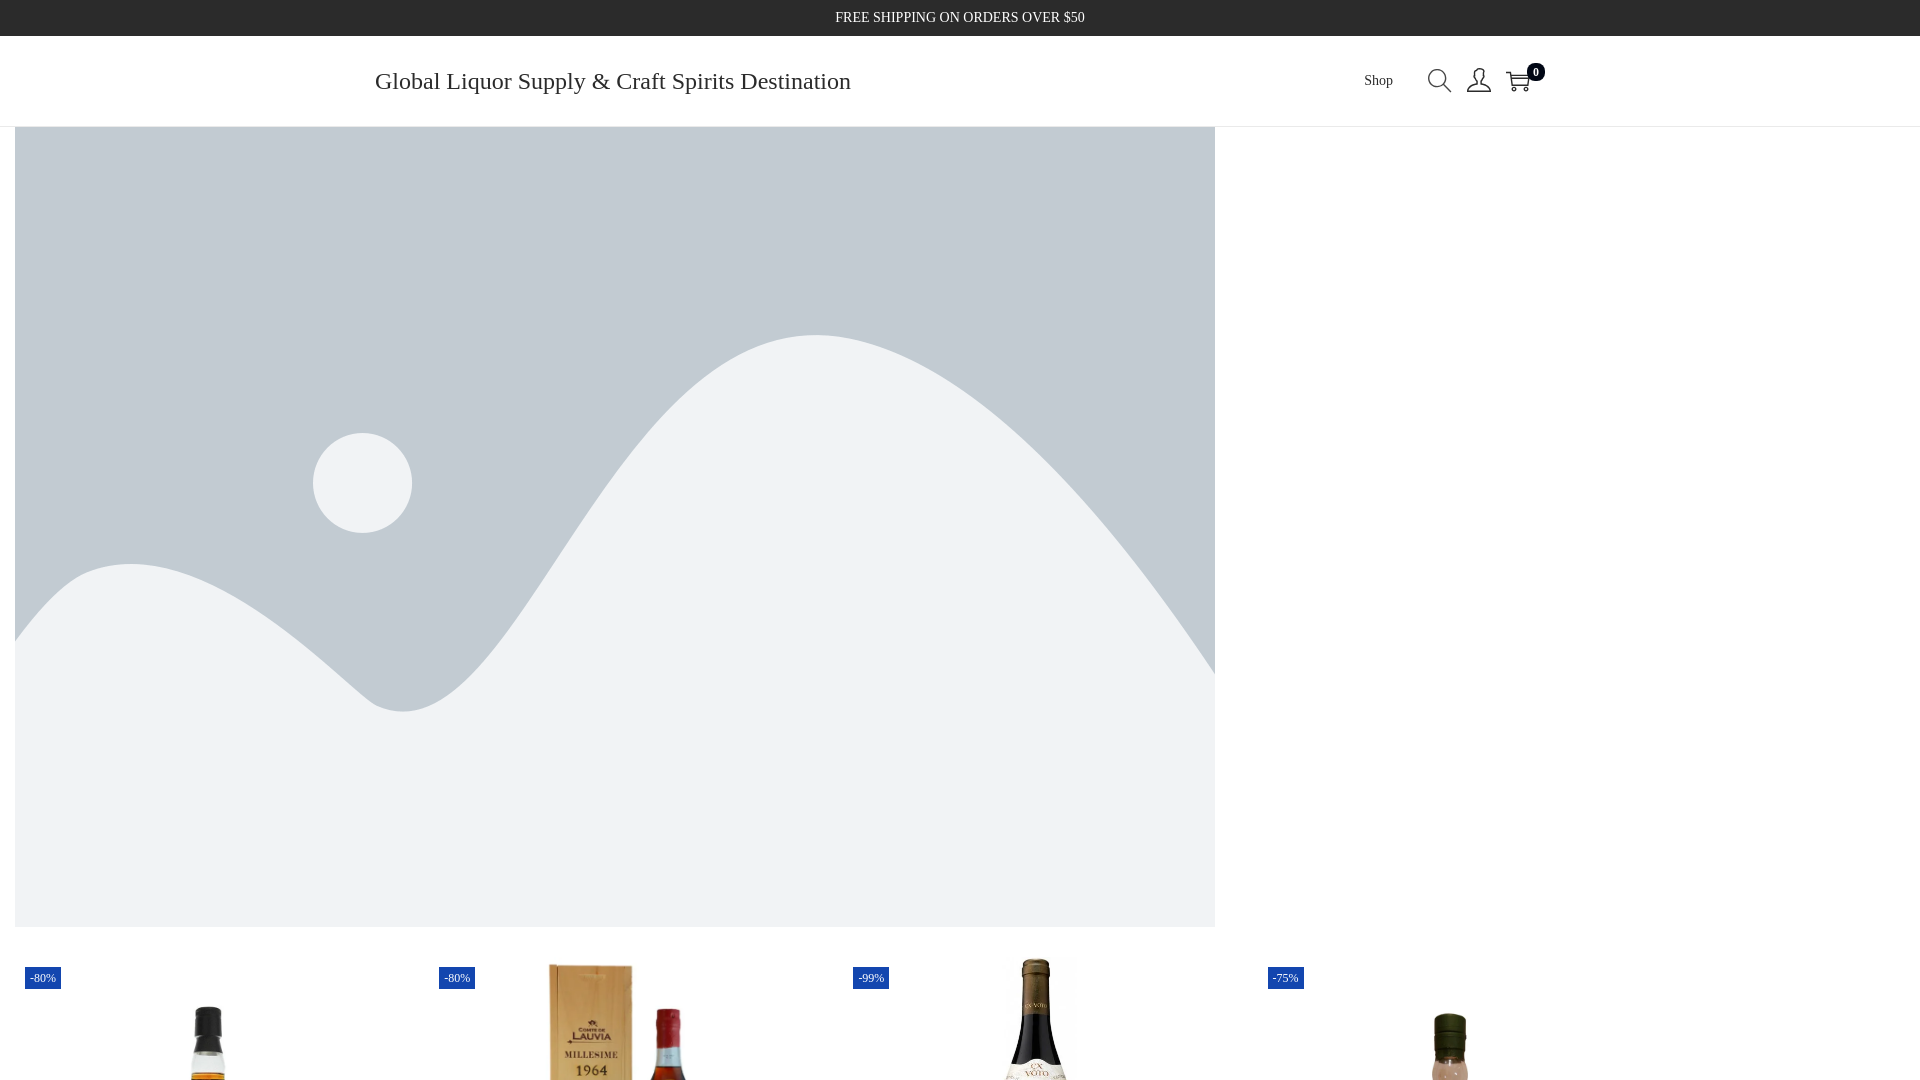Viewport: 1920px width, 1080px height.
Task: Open the shopping cart icon
Action: (x=1518, y=82)
